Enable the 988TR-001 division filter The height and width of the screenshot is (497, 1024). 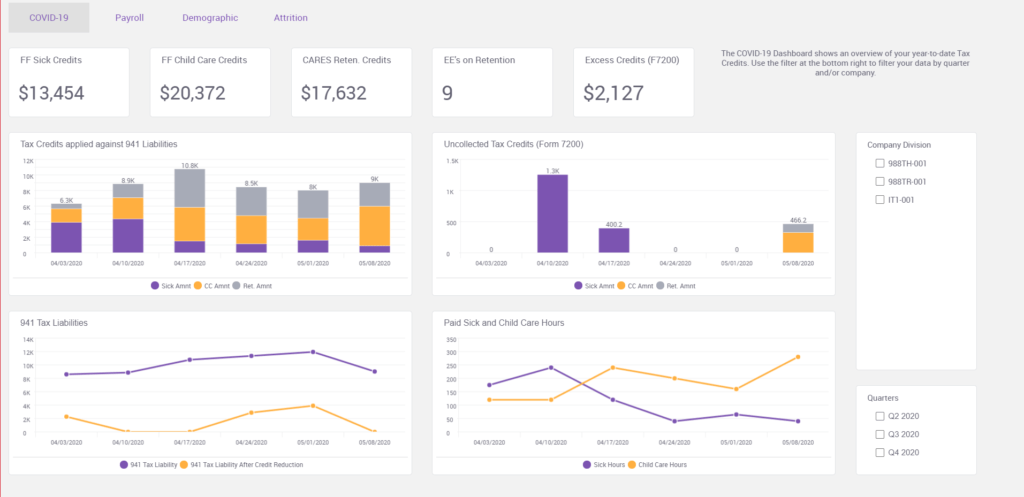880,182
